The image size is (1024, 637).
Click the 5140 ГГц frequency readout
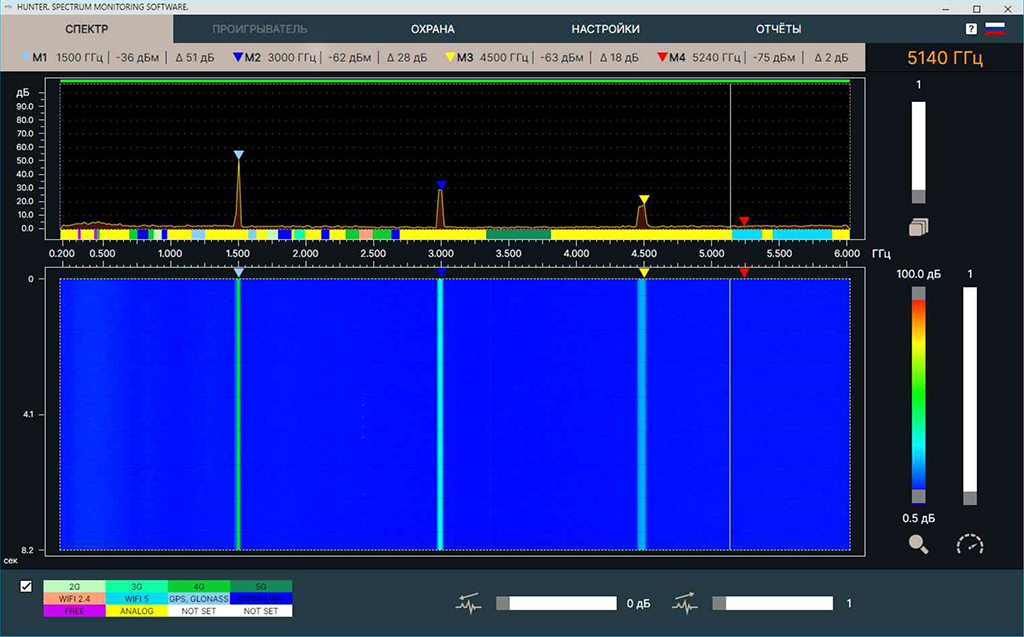tap(944, 57)
